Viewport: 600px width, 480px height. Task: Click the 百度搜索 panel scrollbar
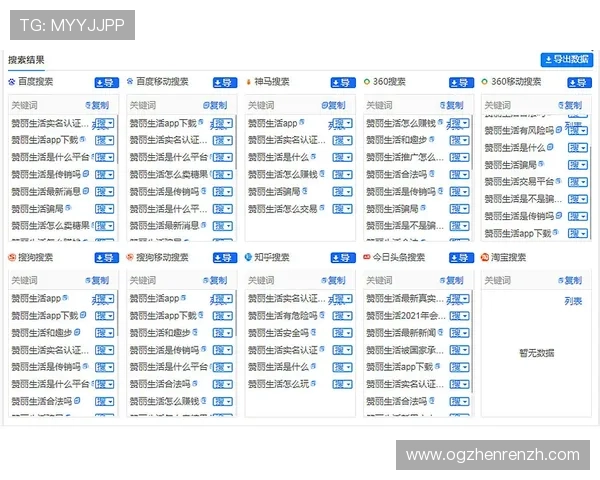coord(117,140)
